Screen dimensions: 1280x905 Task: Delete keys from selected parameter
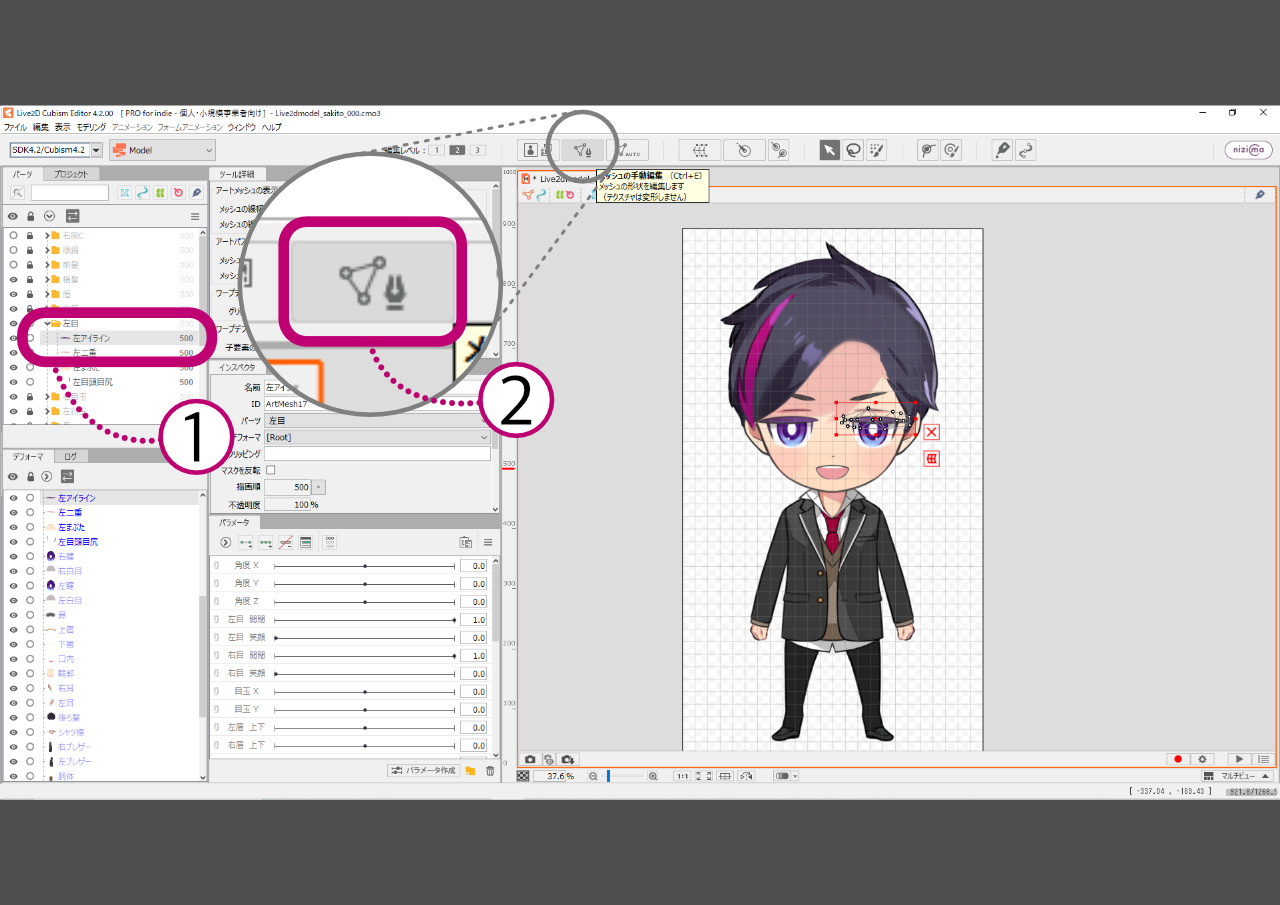tap(286, 542)
